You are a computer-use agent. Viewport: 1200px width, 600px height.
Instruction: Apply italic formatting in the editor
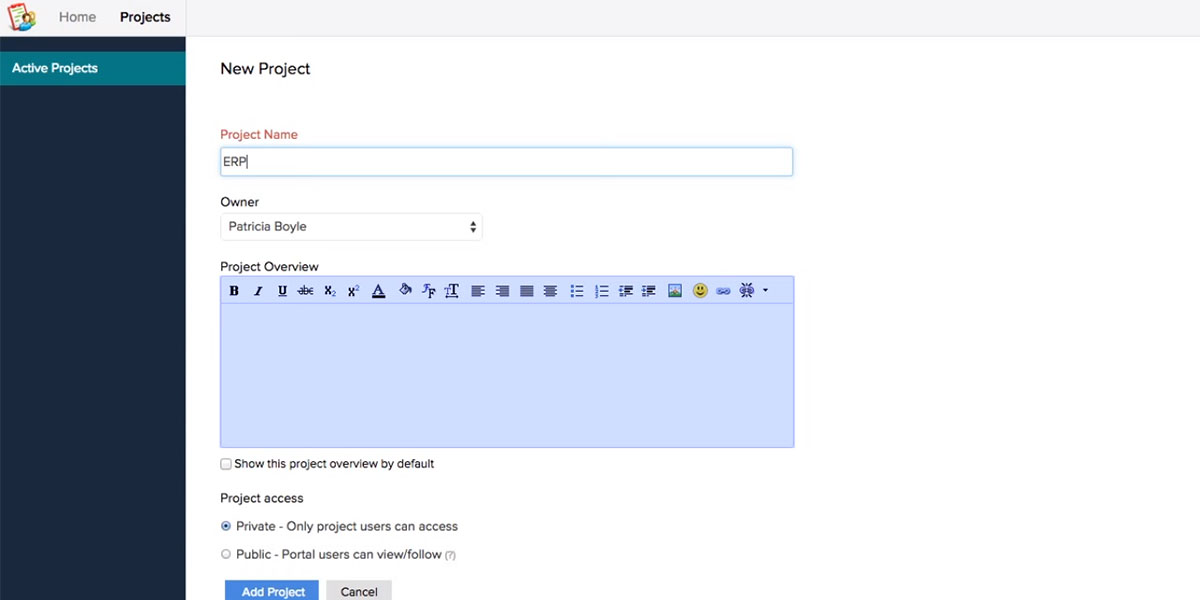258,291
